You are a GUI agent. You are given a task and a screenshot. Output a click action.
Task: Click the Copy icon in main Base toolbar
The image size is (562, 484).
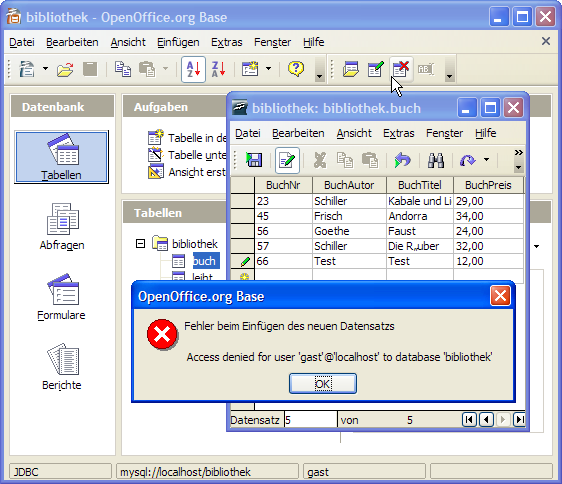coord(123,69)
